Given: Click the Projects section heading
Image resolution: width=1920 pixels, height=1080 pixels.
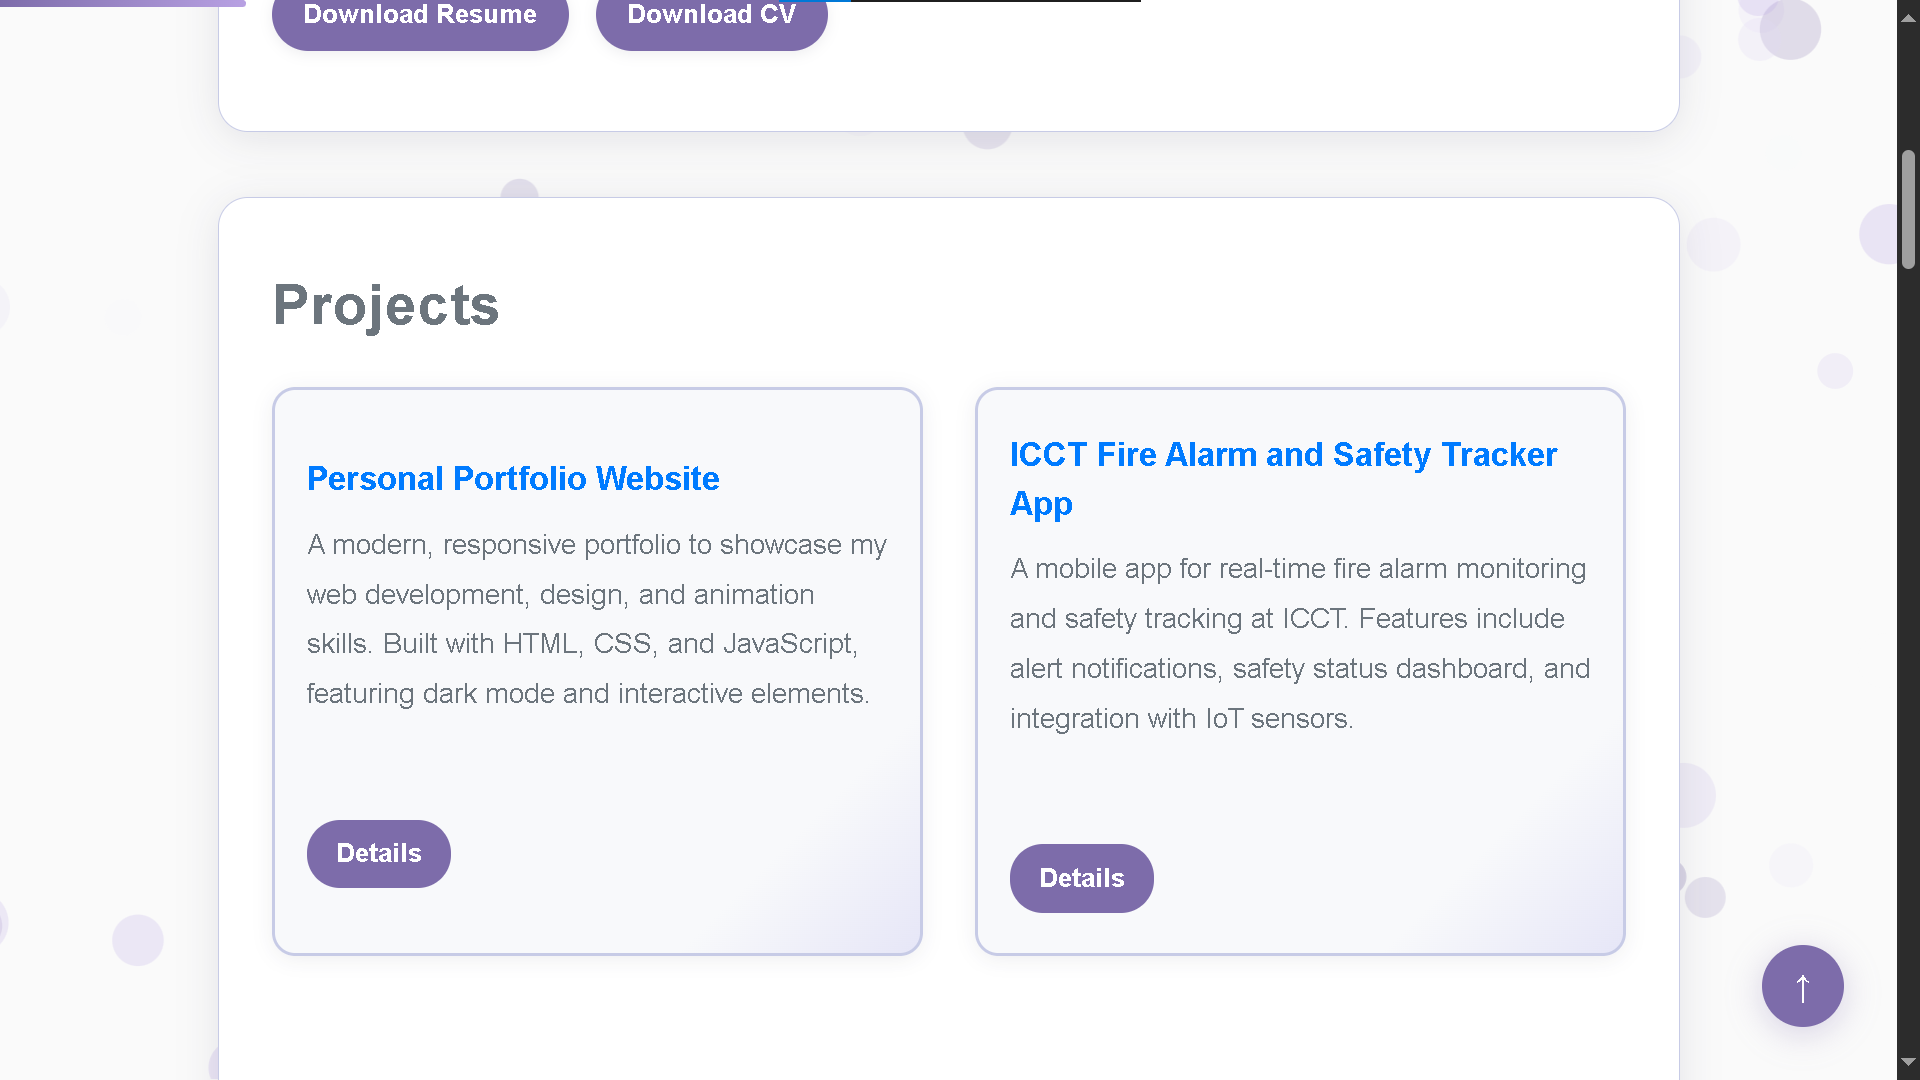Looking at the screenshot, I should [x=385, y=306].
